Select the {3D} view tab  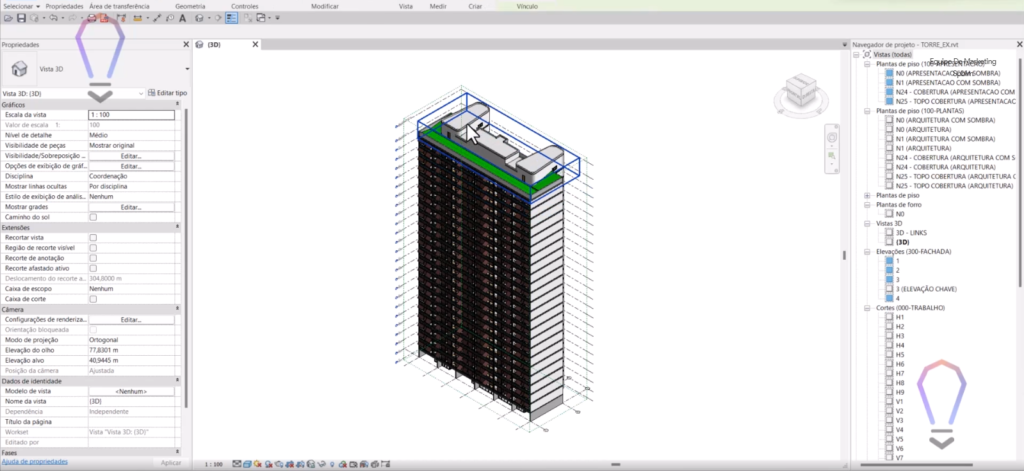[215, 44]
